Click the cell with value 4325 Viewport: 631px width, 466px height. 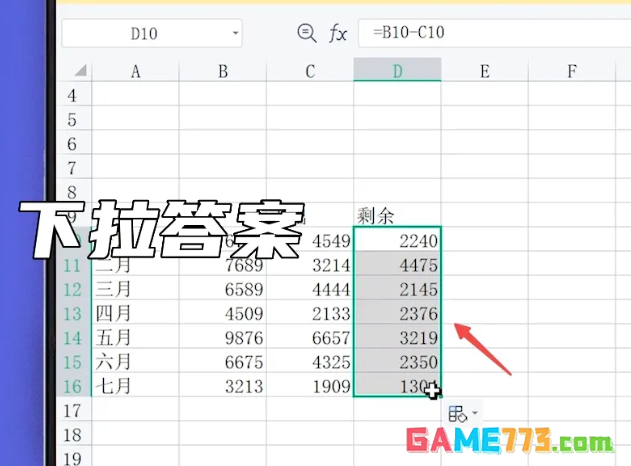pyautogui.click(x=310, y=362)
